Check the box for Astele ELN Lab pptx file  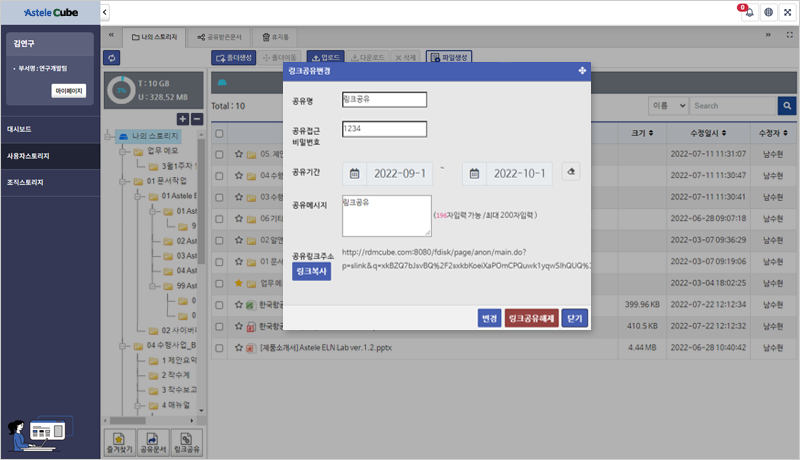point(219,348)
